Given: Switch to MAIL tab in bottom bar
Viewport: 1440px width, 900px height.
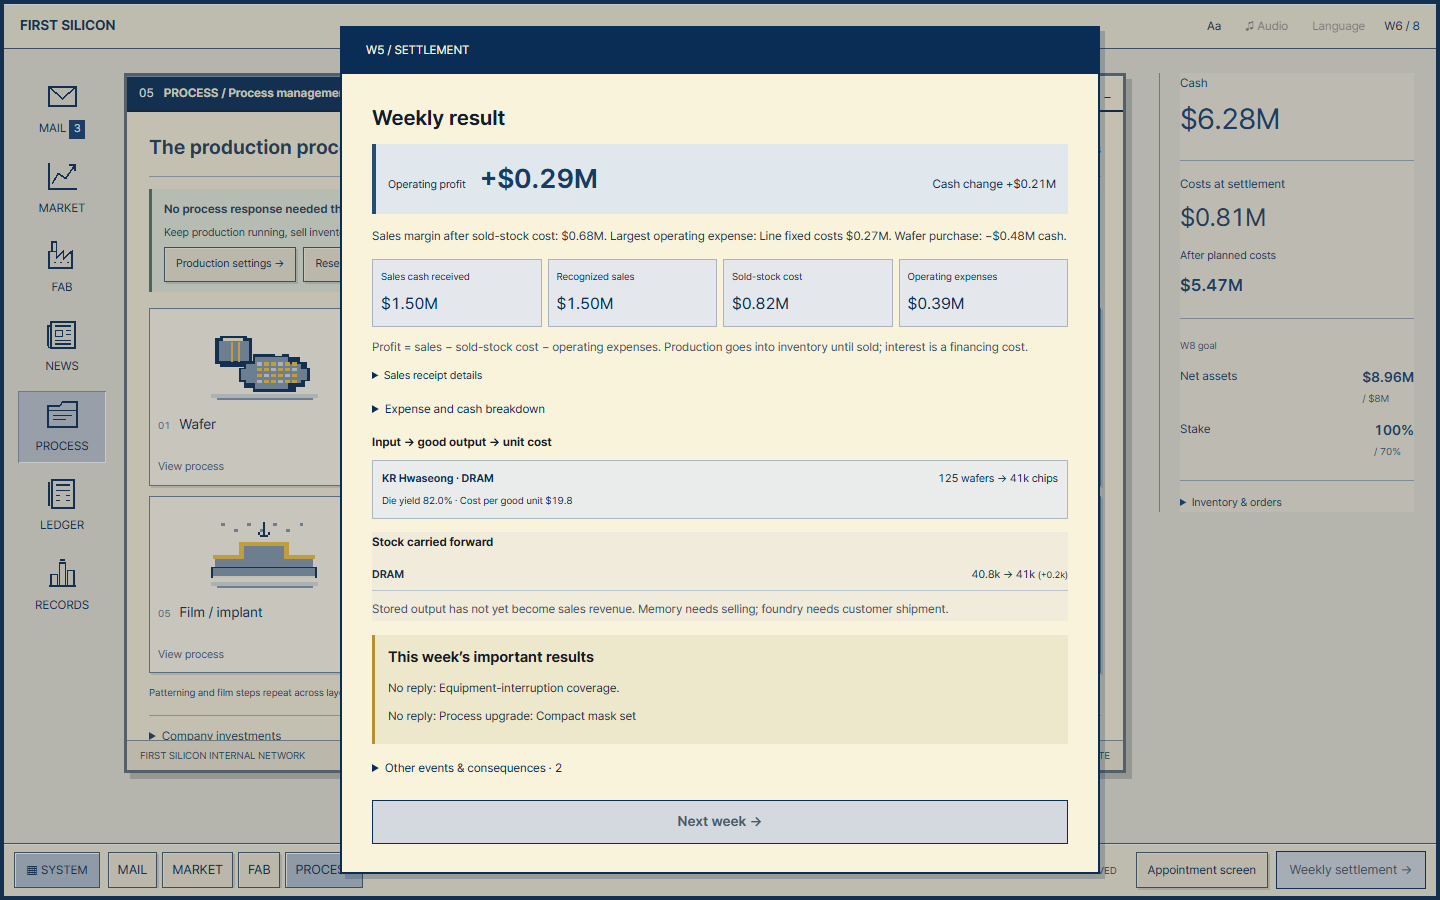Looking at the screenshot, I should click(132, 870).
